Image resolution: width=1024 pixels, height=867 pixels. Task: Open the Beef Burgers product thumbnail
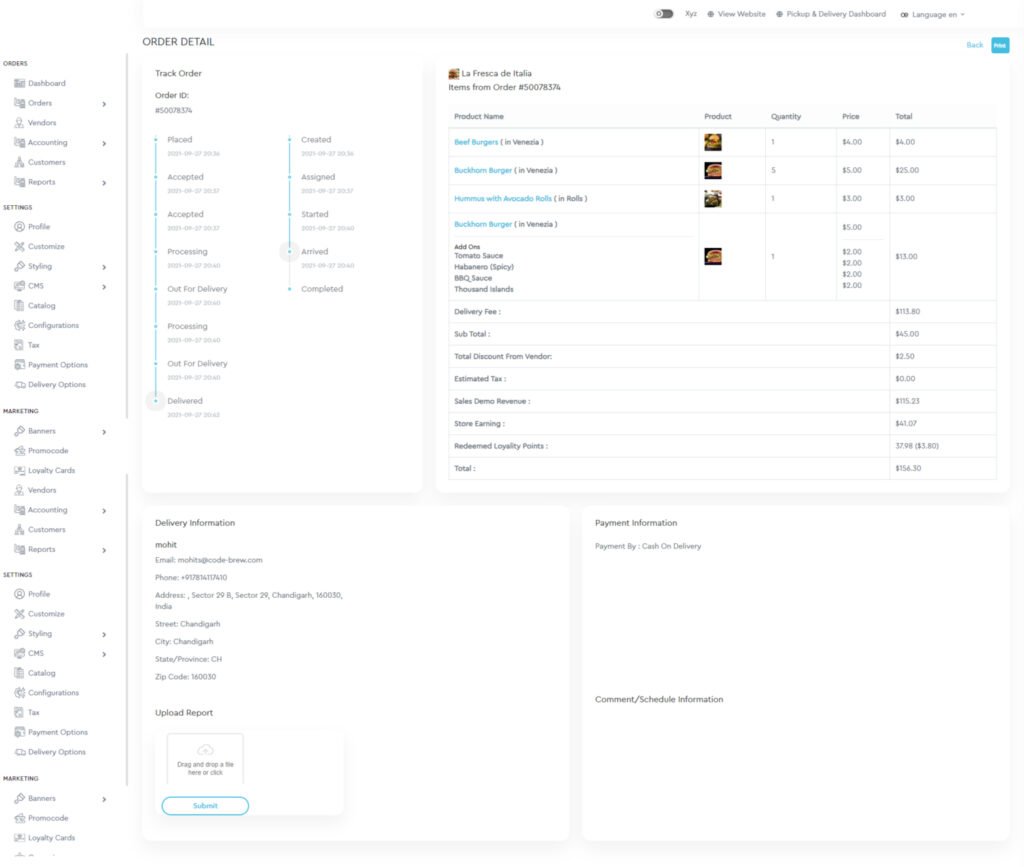(x=712, y=142)
